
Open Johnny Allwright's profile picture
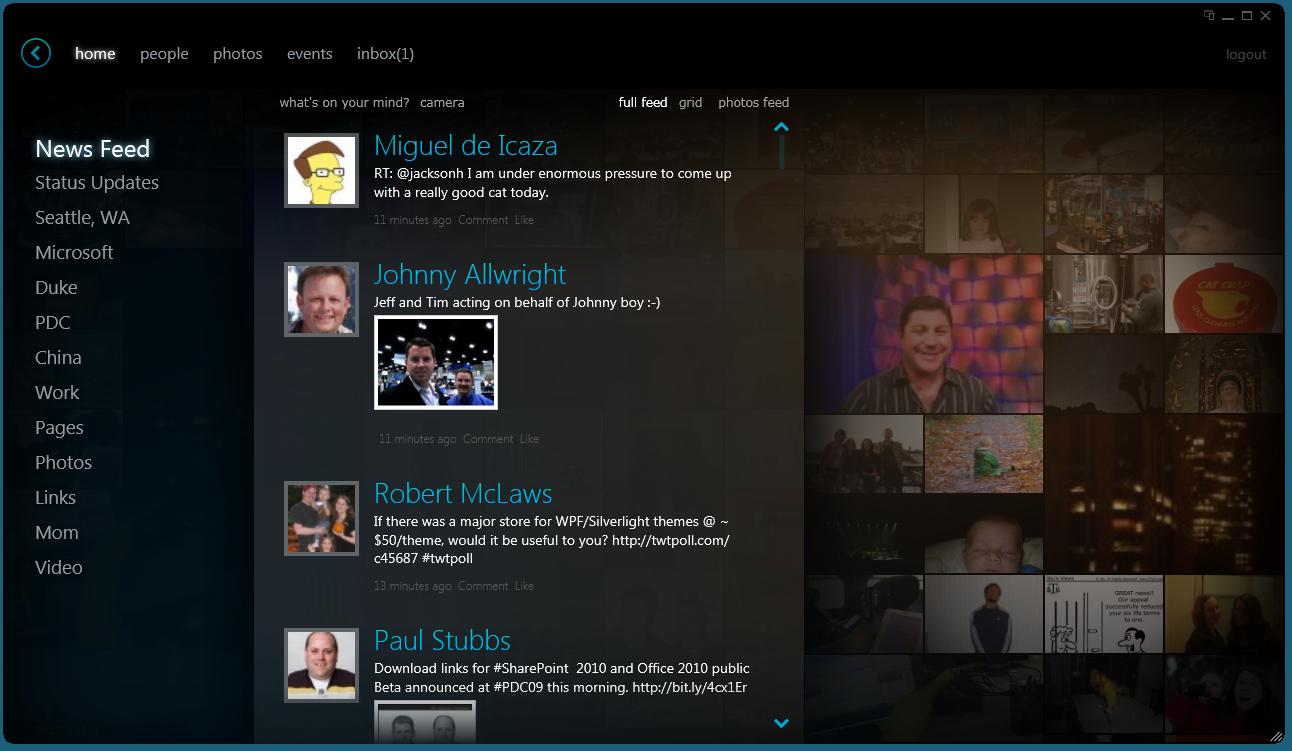321,300
